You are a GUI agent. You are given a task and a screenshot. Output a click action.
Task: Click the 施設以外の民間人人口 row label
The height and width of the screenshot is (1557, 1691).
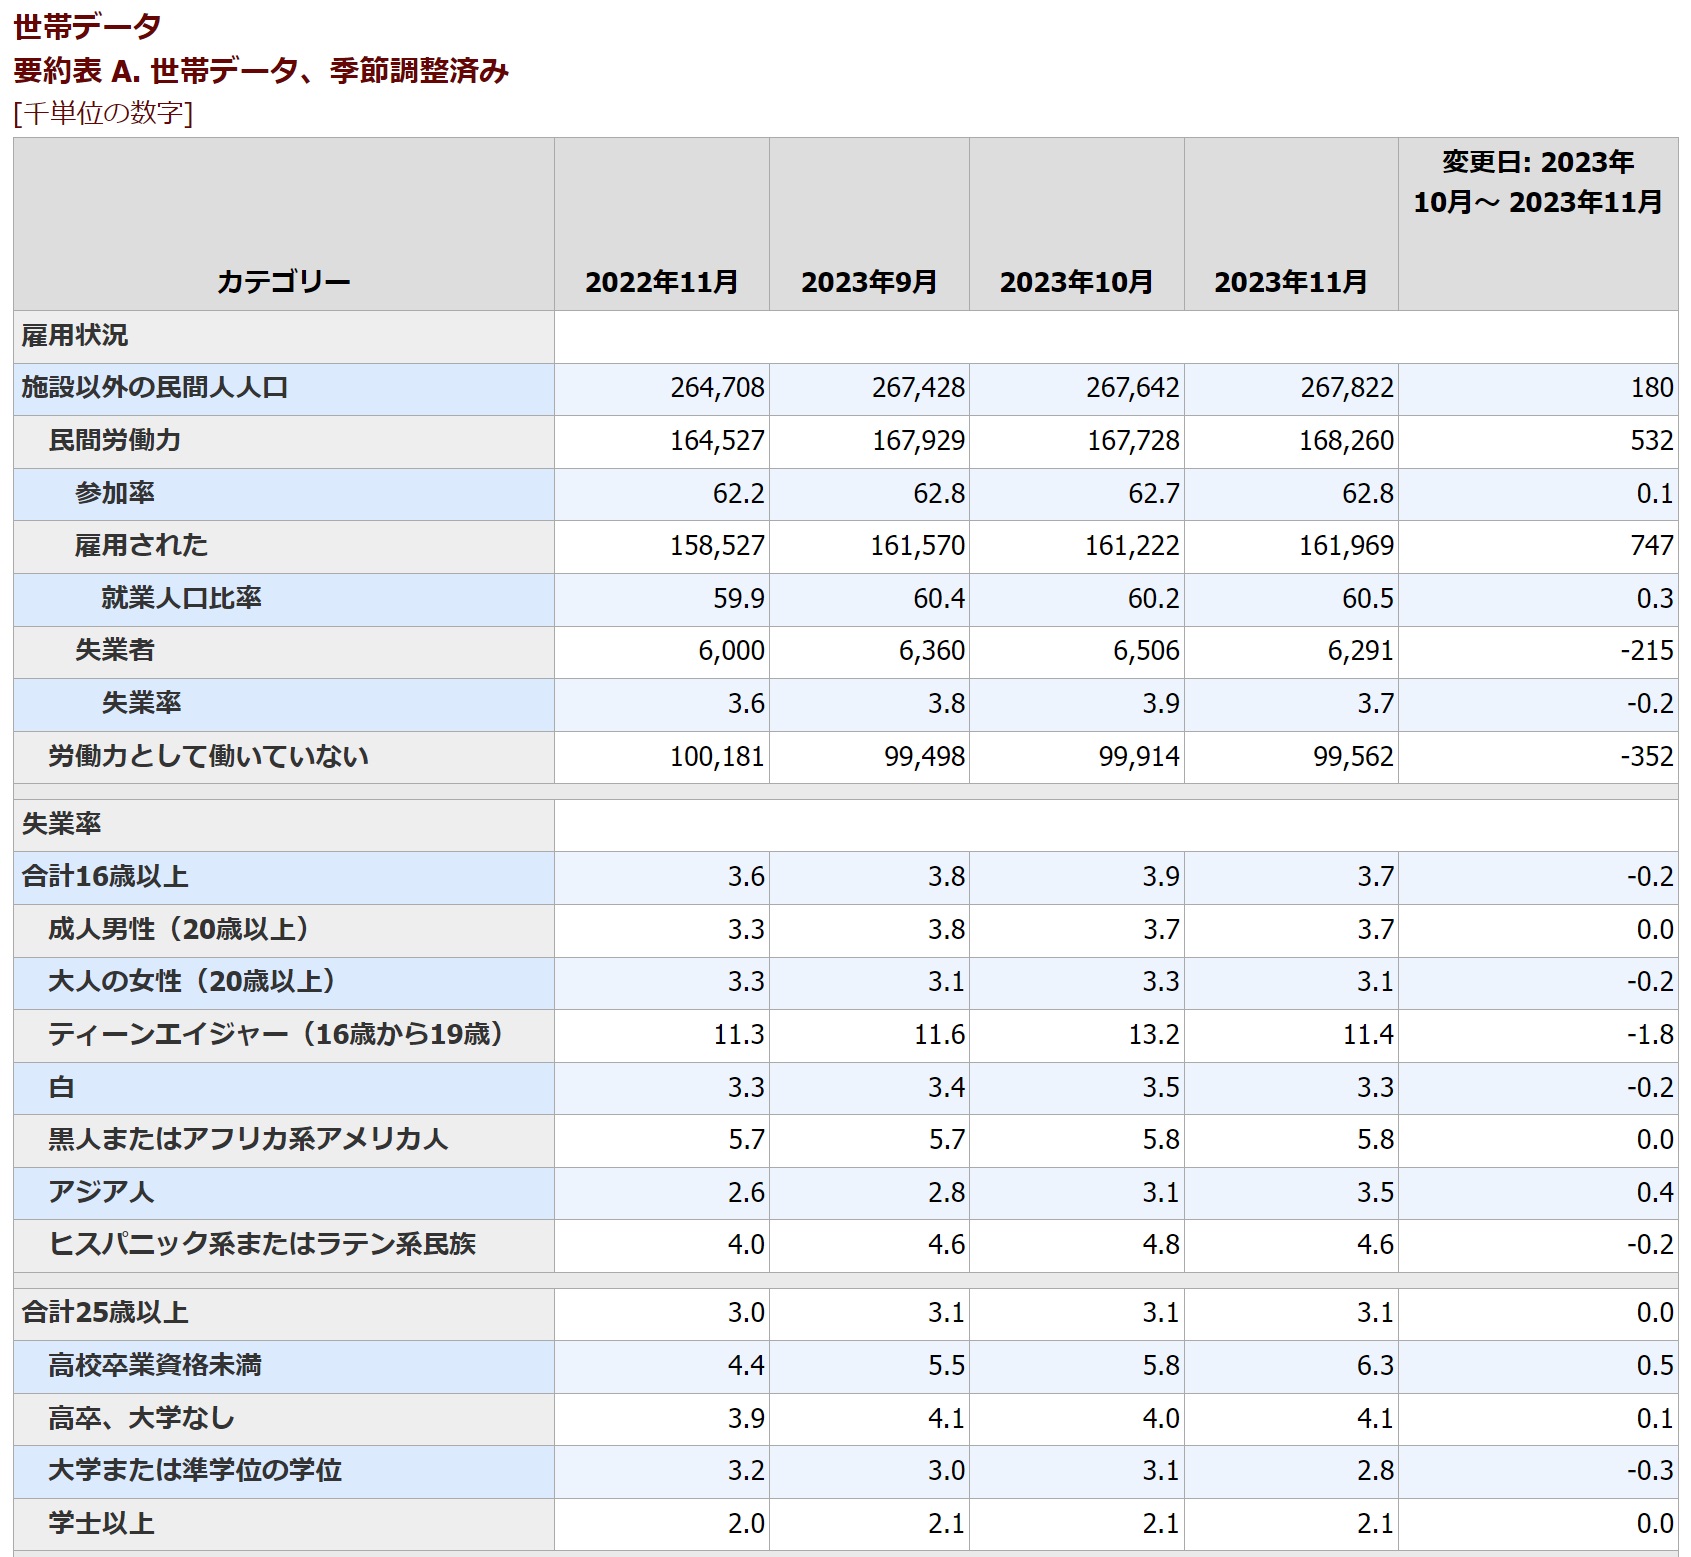tap(155, 388)
